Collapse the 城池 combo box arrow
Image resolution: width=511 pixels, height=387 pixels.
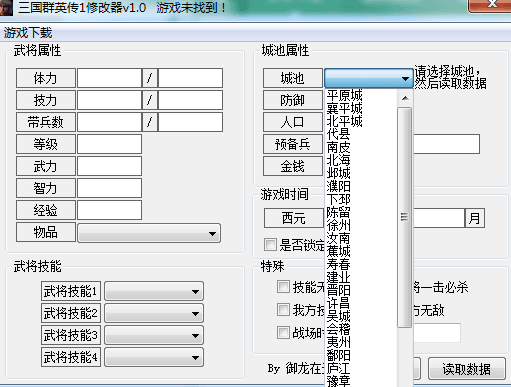[405, 79]
